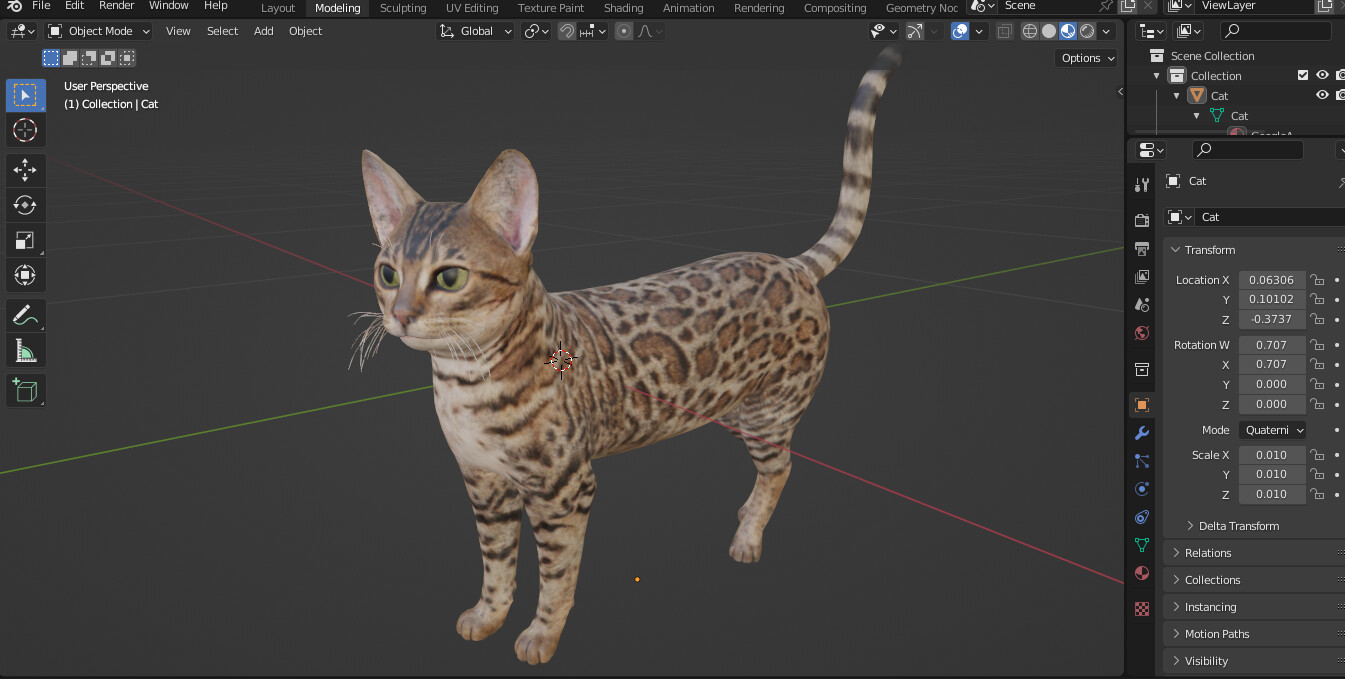Switch to the Sculpting workspace tab
Screen dimensions: 1345x679
coord(403,8)
